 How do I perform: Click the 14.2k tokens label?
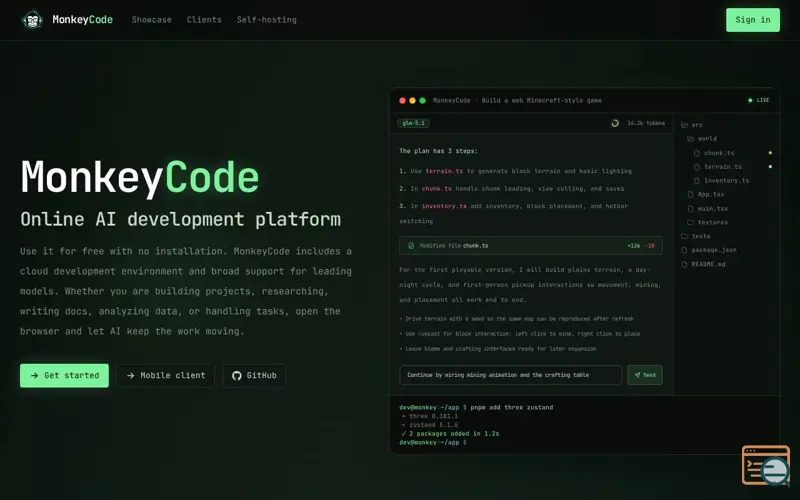click(646, 123)
